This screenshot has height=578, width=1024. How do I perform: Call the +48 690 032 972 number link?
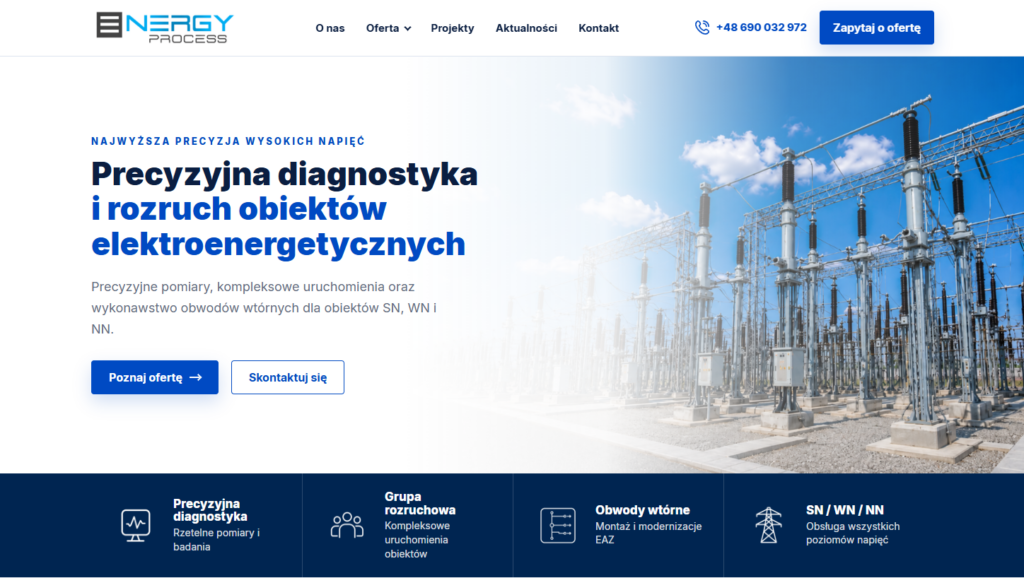click(761, 27)
